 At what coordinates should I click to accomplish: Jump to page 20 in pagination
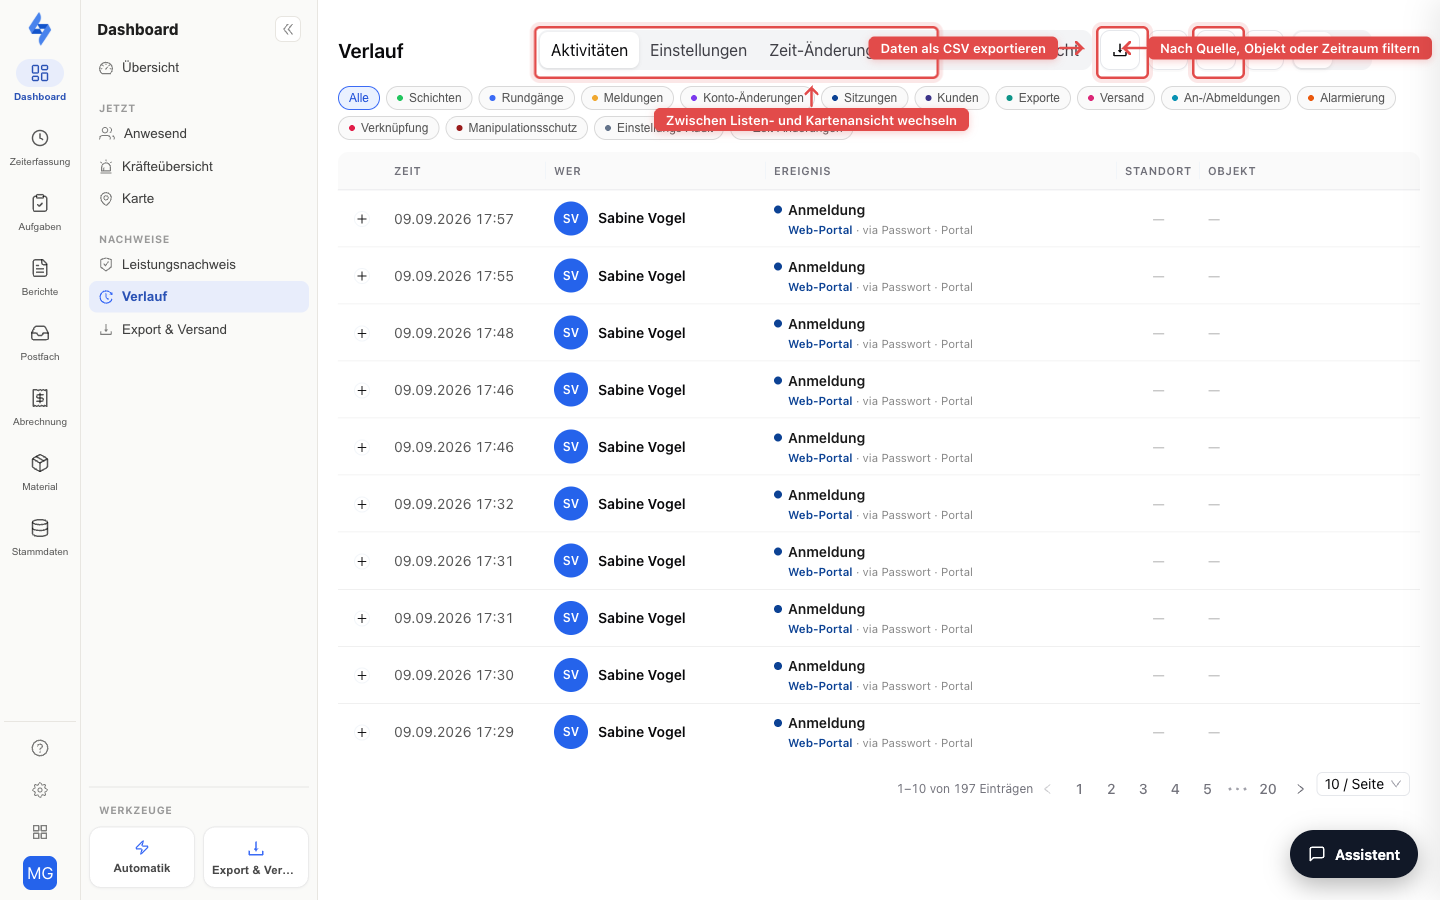(1268, 789)
